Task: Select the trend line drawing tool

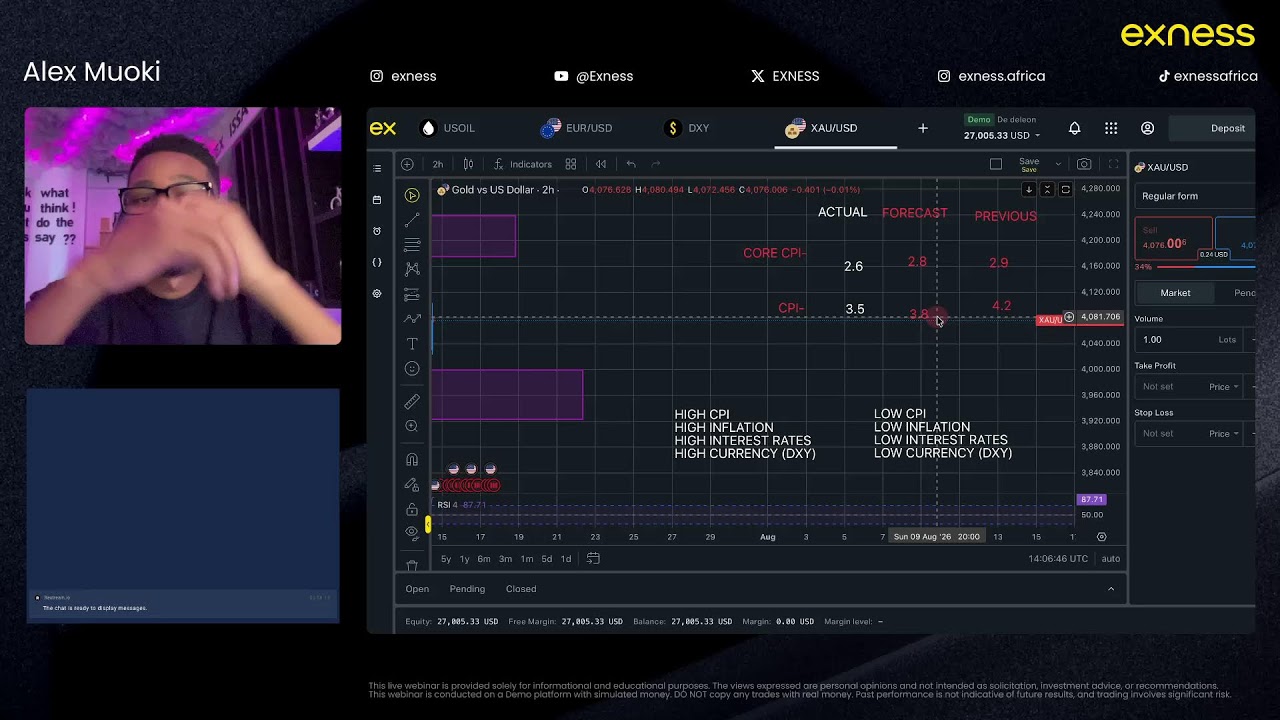Action: (x=412, y=220)
